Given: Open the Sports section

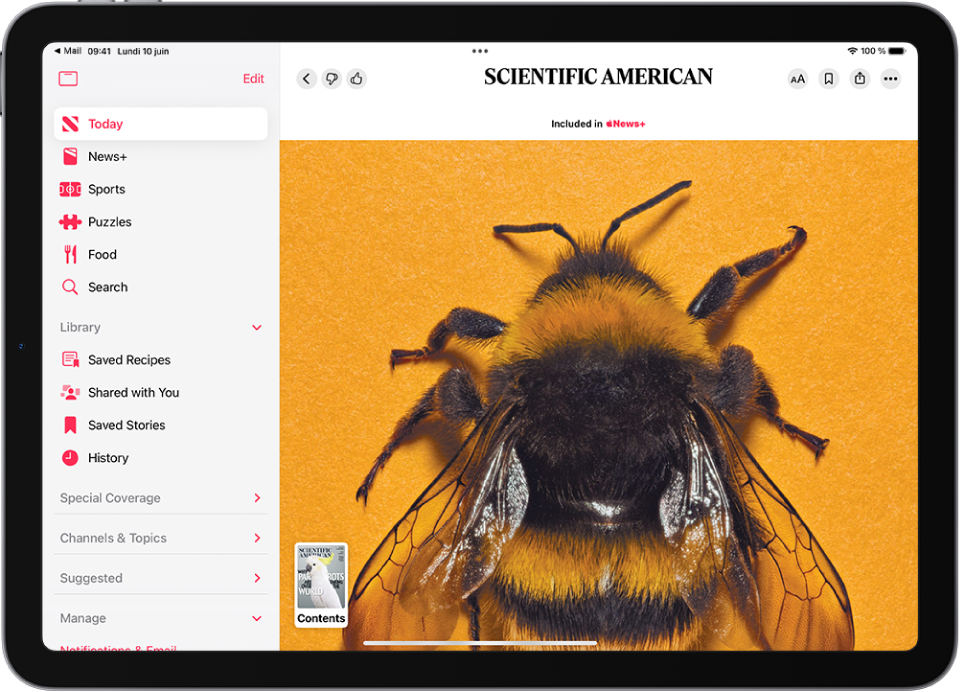Looking at the screenshot, I should pyautogui.click(x=106, y=189).
